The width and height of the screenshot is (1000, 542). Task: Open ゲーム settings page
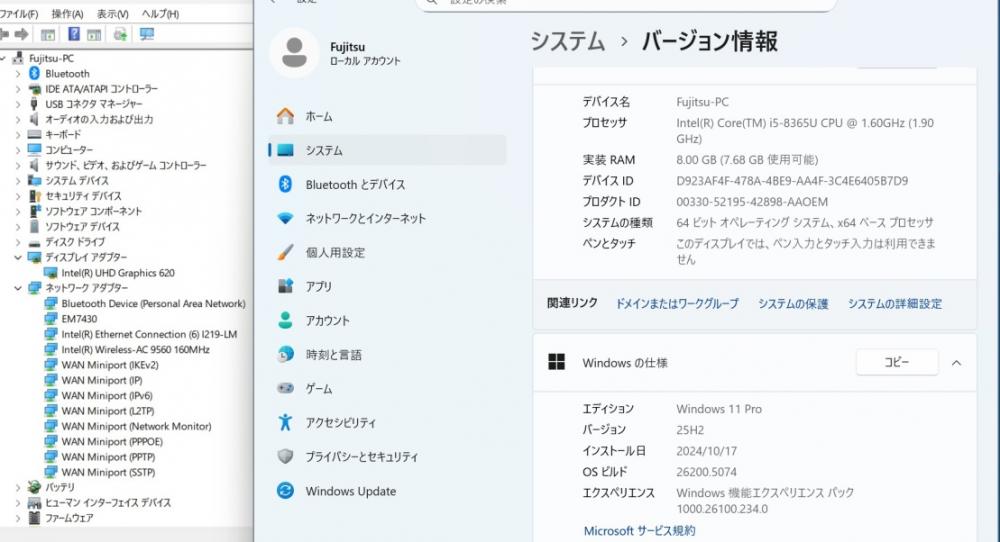tap(387, 388)
